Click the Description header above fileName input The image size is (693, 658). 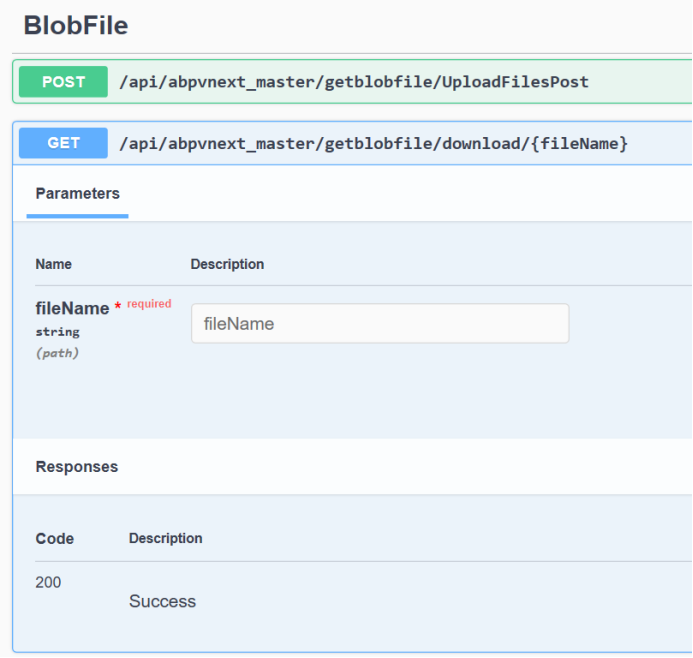227,264
